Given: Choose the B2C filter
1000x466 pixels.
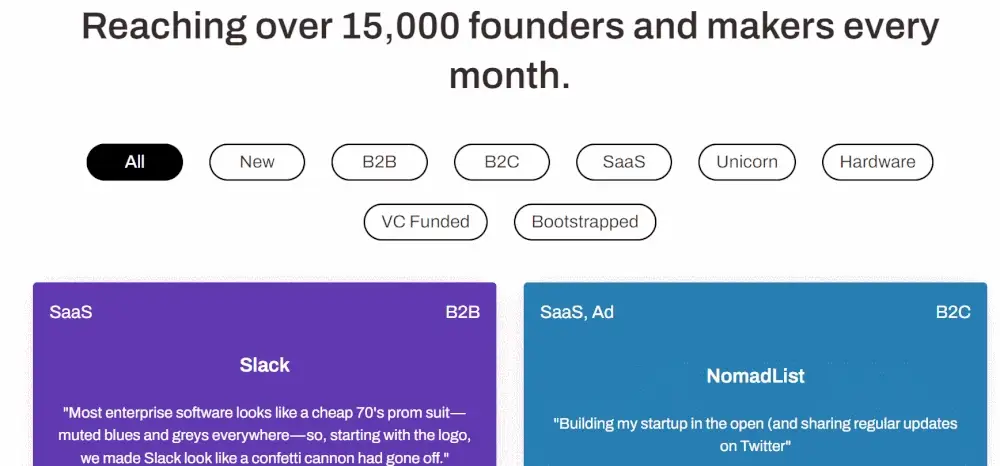Looking at the screenshot, I should pyautogui.click(x=502, y=162).
